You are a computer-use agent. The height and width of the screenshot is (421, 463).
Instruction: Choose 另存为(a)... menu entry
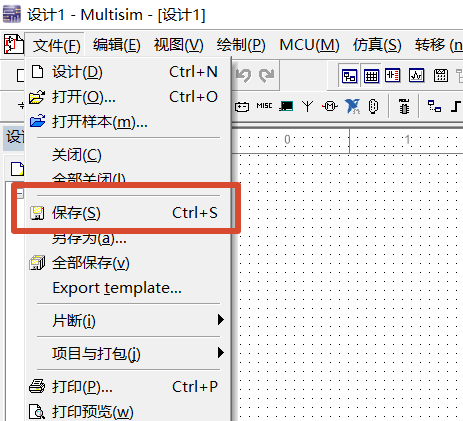tap(128, 239)
